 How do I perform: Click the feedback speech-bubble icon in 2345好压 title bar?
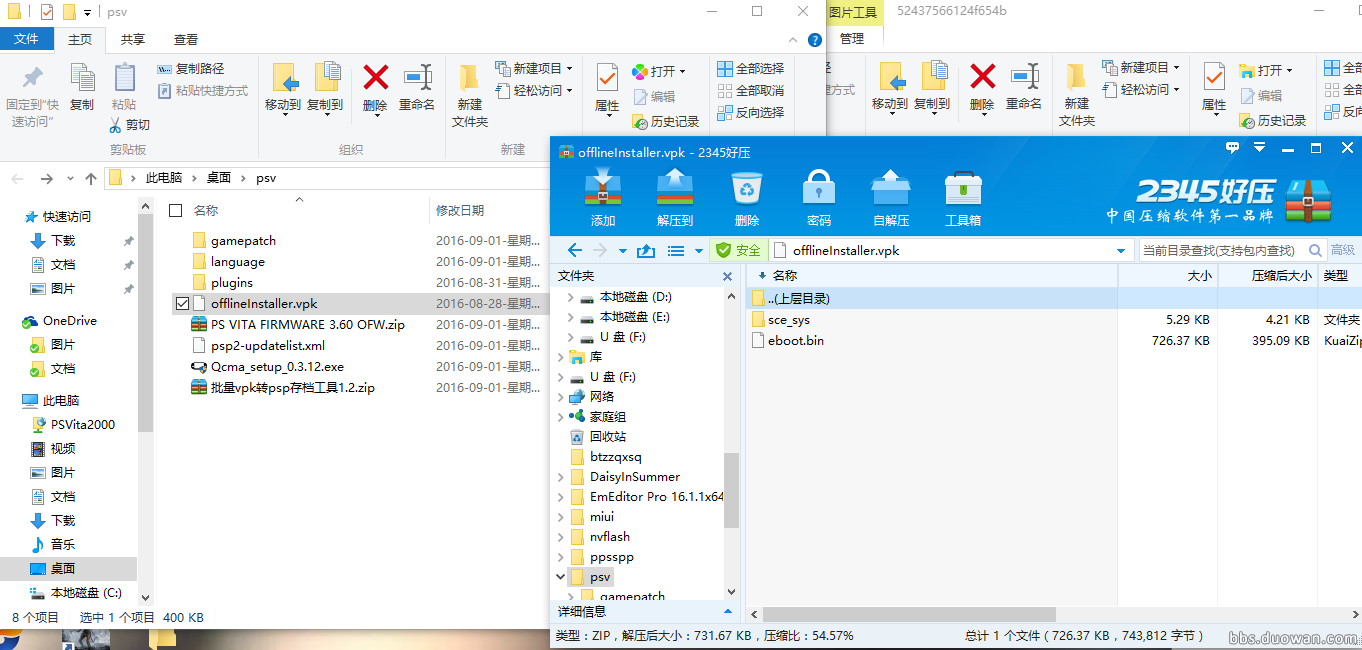pos(1233,148)
